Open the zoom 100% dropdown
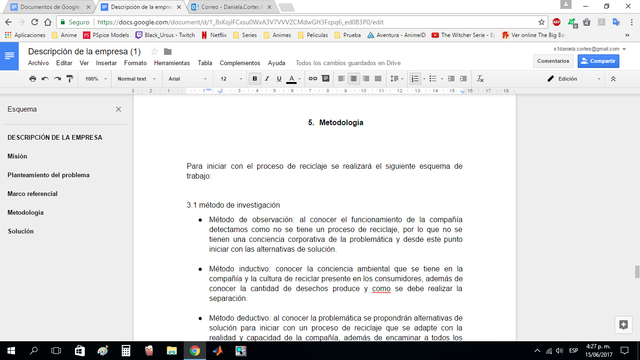The height and width of the screenshot is (360, 640). (x=96, y=79)
